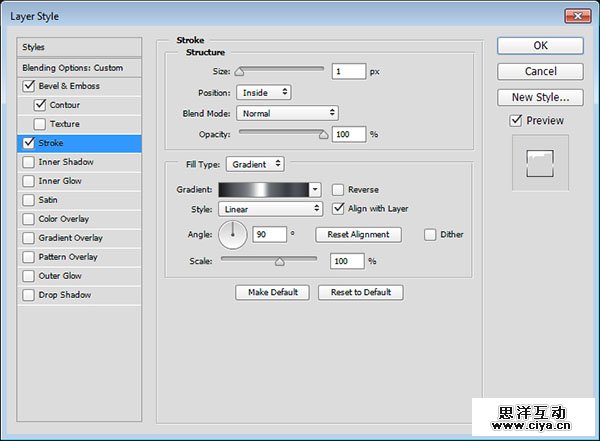This screenshot has width=600, height=441.
Task: Click the gradient swatch bar
Action: pos(264,189)
